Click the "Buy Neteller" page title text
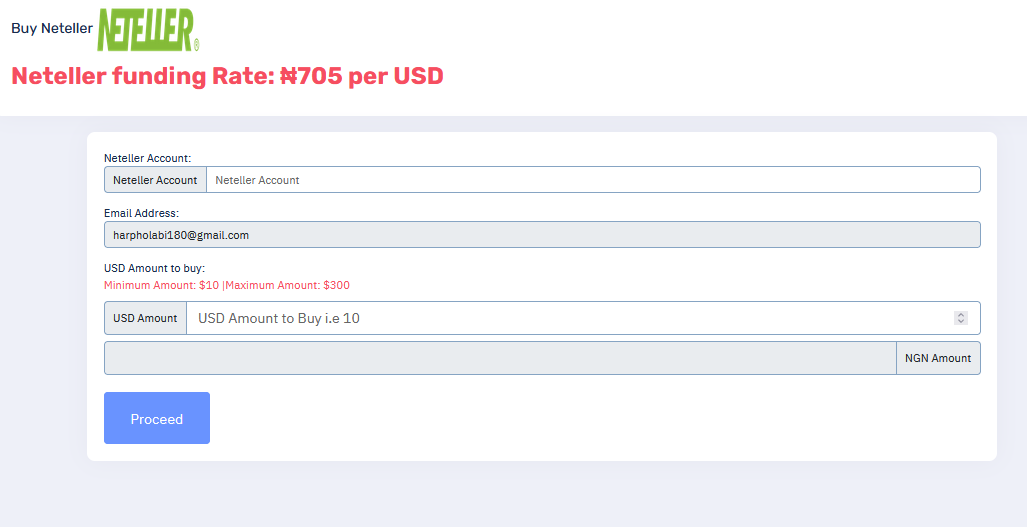1027x527 pixels. [x=52, y=28]
